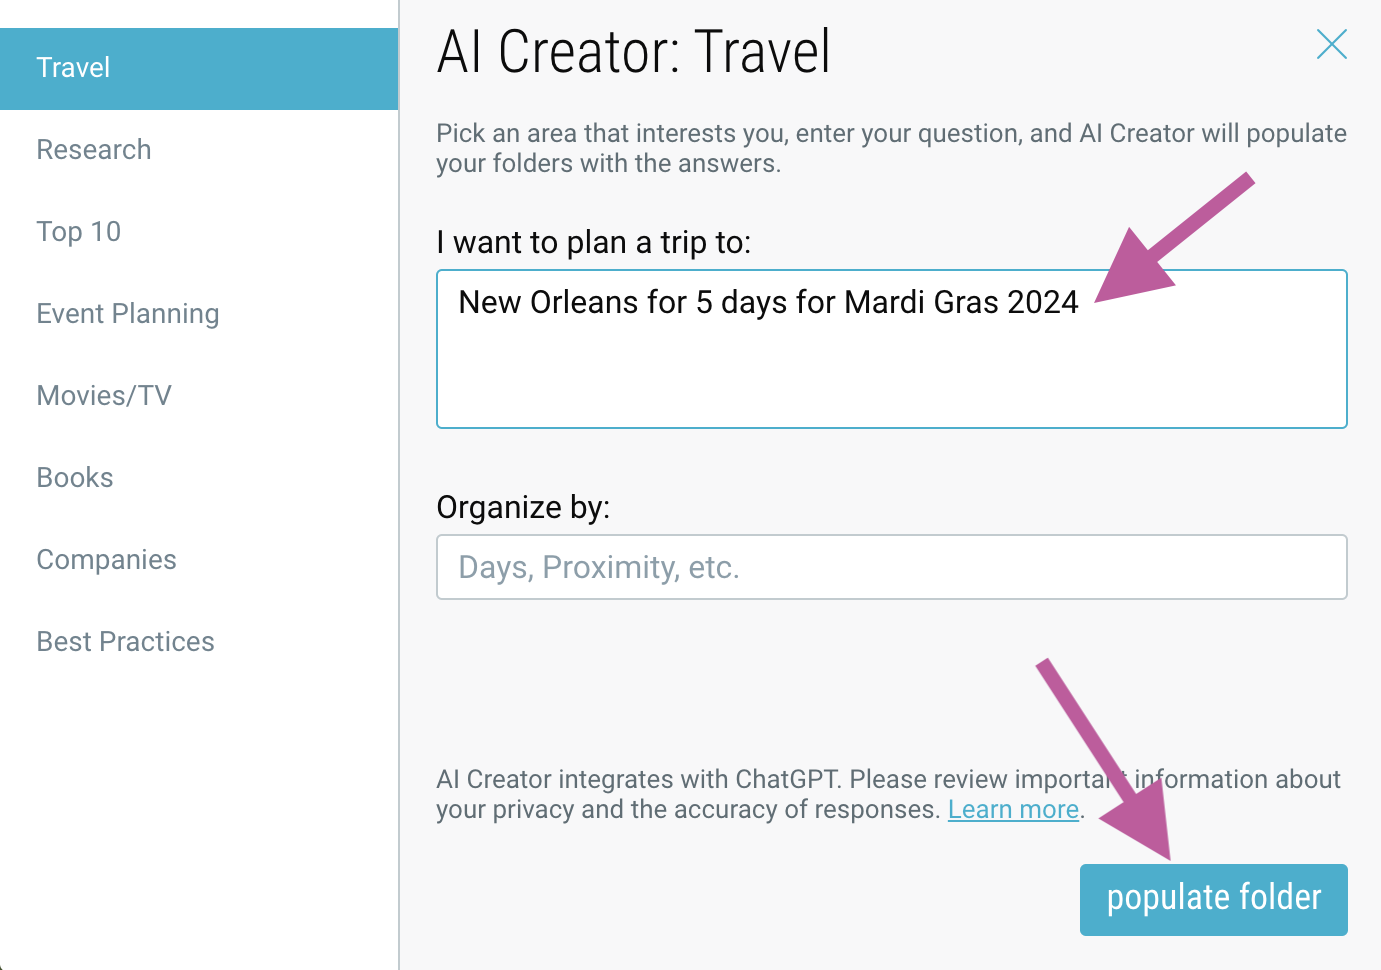The width and height of the screenshot is (1381, 970).
Task: Close the AI Creator dialog
Action: (1332, 44)
